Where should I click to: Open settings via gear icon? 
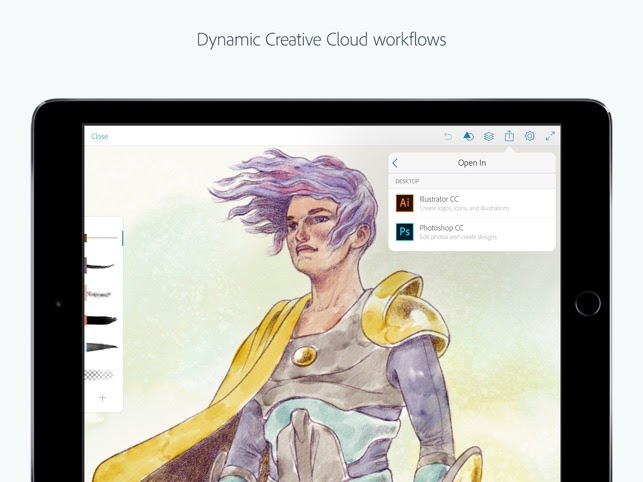click(530, 136)
